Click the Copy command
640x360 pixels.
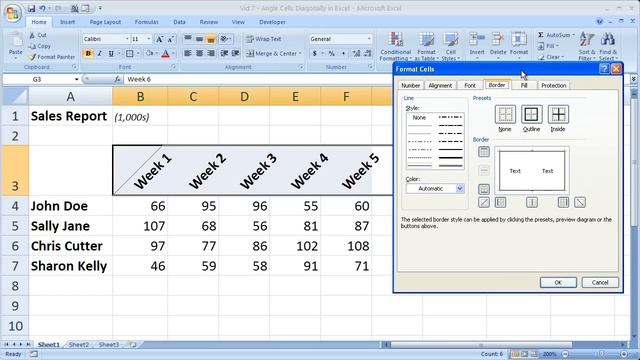click(40, 46)
